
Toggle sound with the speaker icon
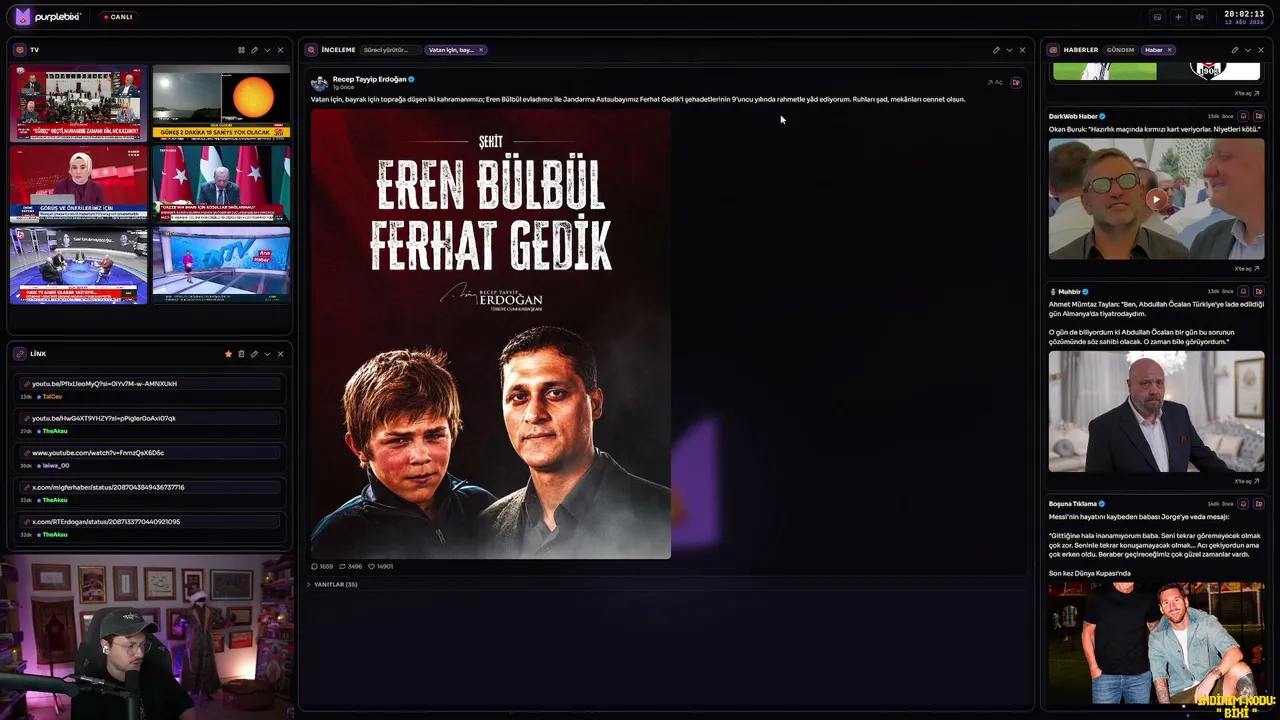click(x=1199, y=17)
